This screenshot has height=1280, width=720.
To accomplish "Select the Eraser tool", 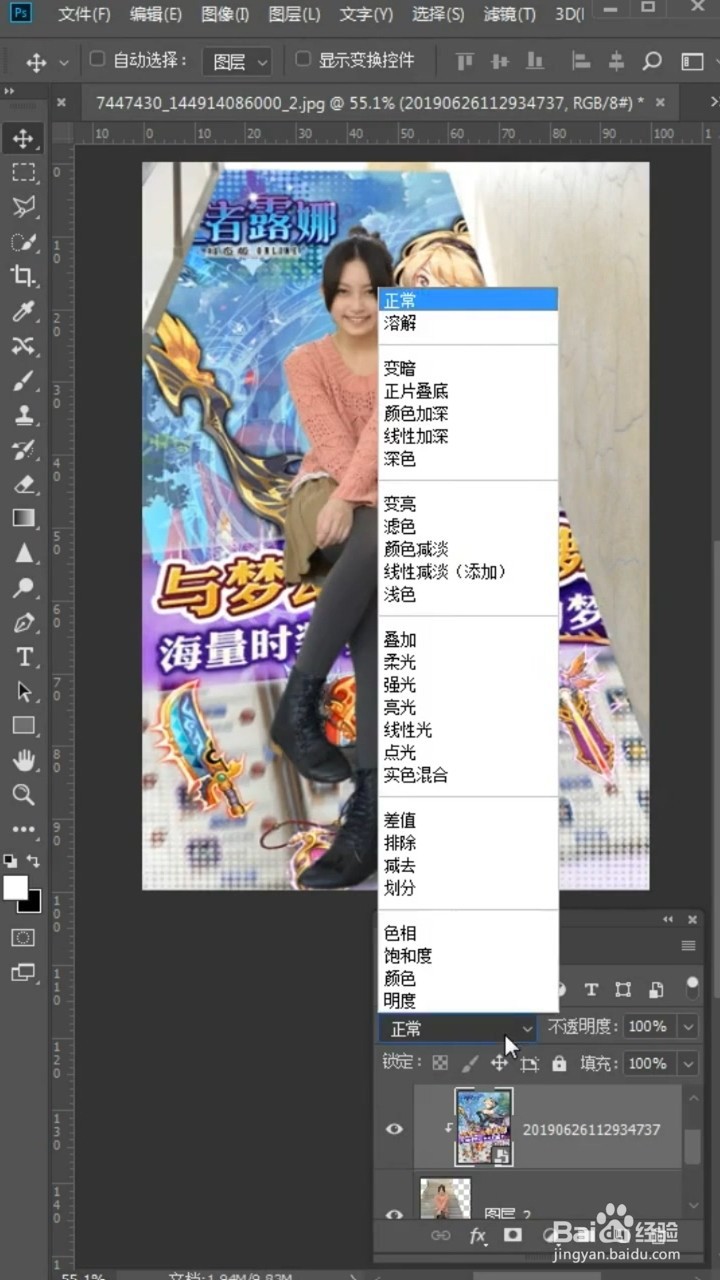I will click(x=23, y=484).
